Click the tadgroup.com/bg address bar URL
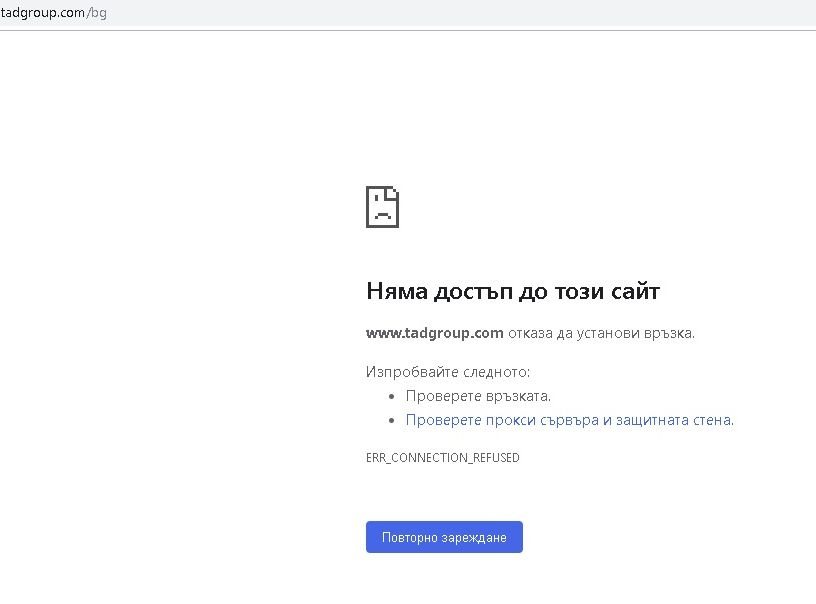 pyautogui.click(x=53, y=12)
